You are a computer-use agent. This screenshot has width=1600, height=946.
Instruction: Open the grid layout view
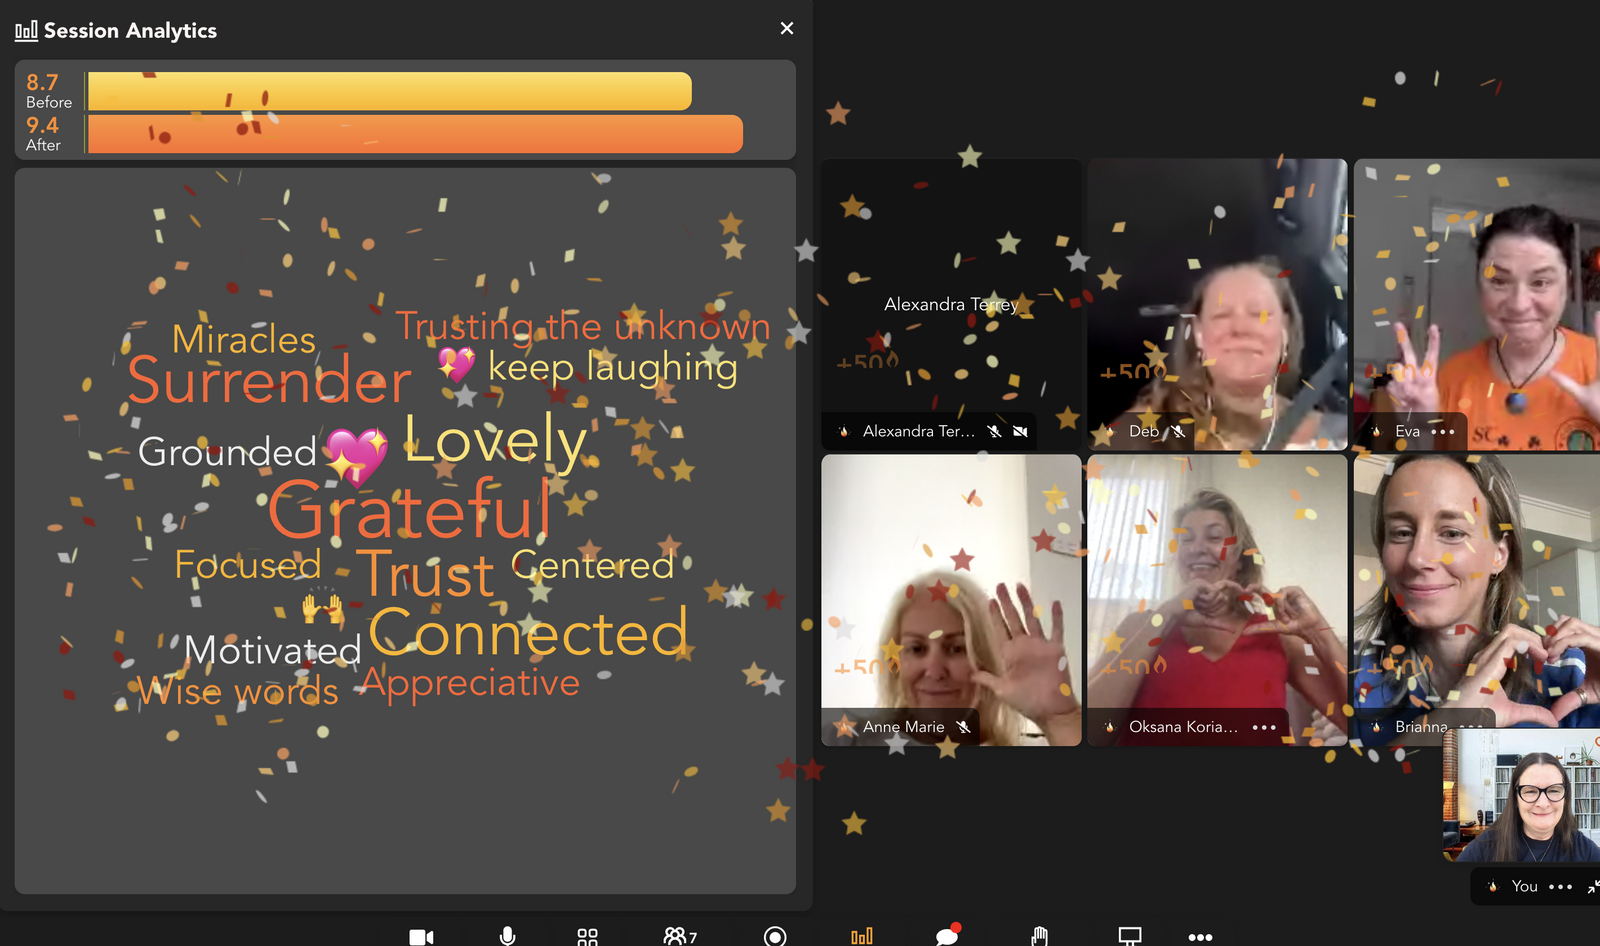point(587,937)
